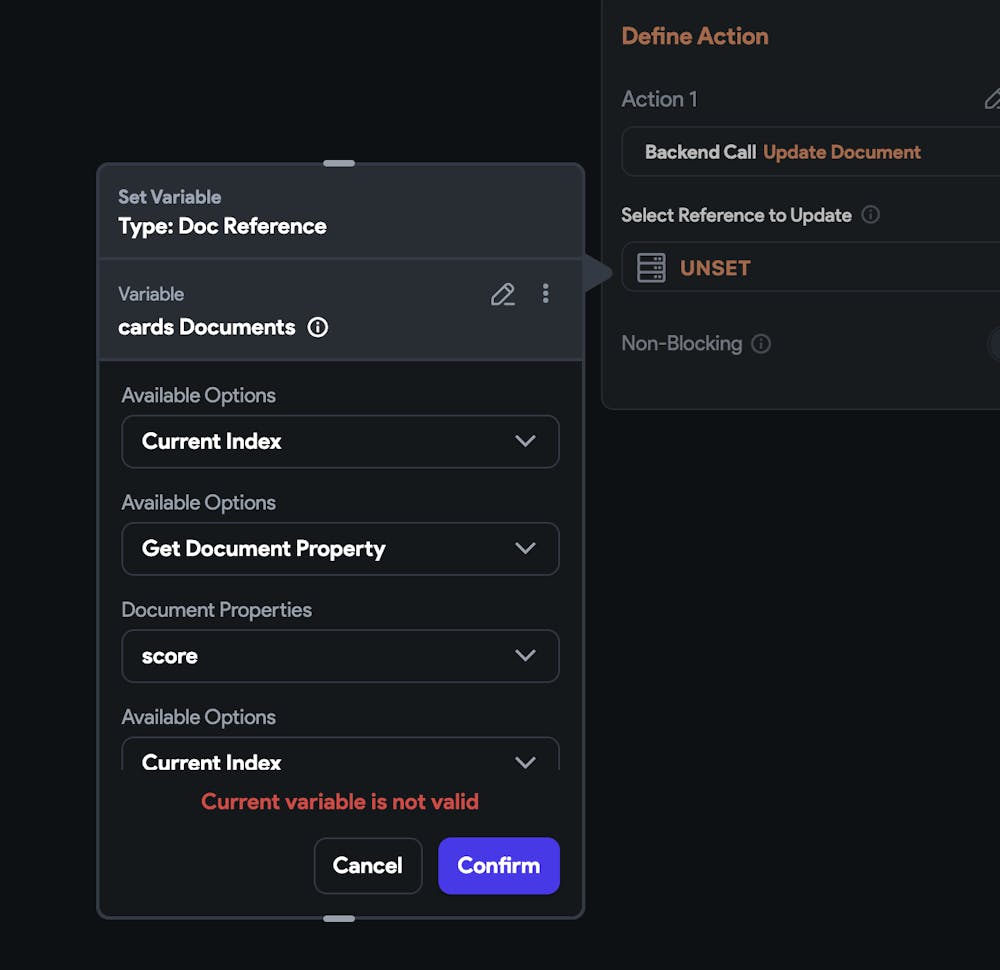Click the connector handle below the dialog
Image resolution: width=1000 pixels, height=970 pixels.
tap(340, 917)
